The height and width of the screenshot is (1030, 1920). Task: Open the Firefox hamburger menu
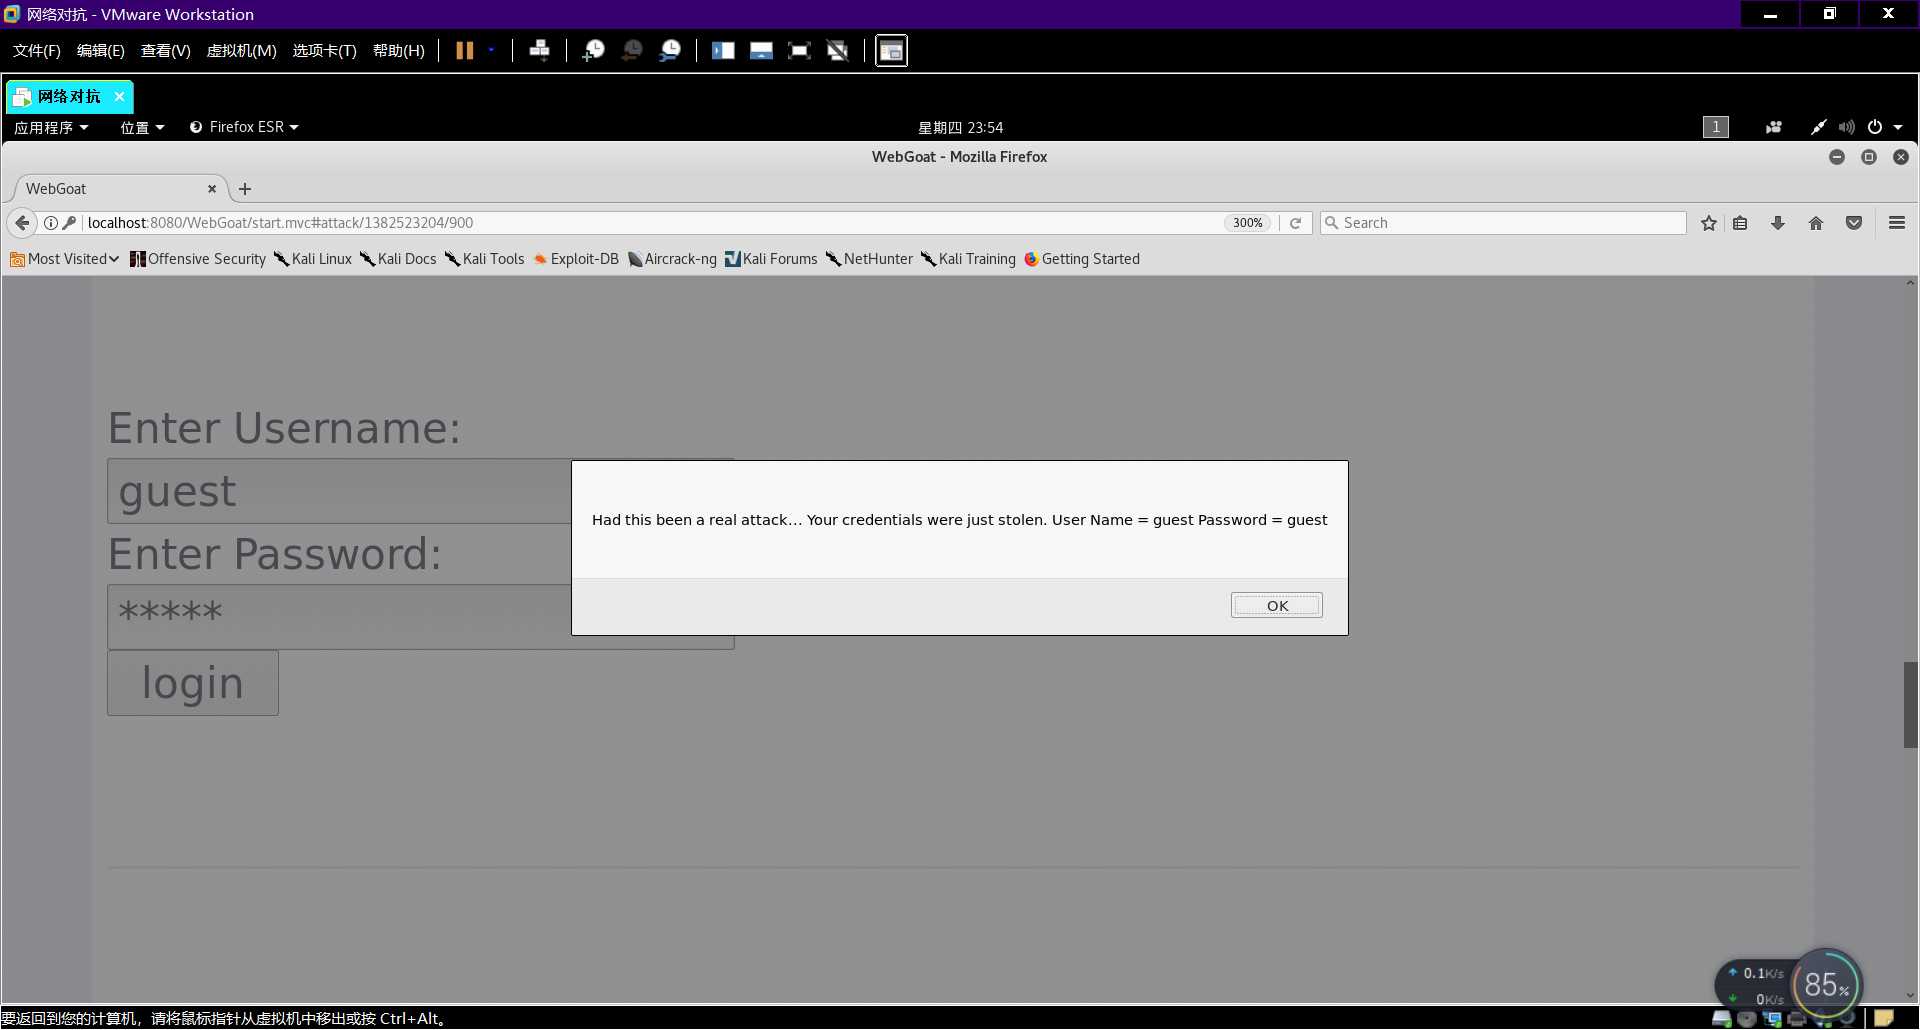[x=1896, y=223]
